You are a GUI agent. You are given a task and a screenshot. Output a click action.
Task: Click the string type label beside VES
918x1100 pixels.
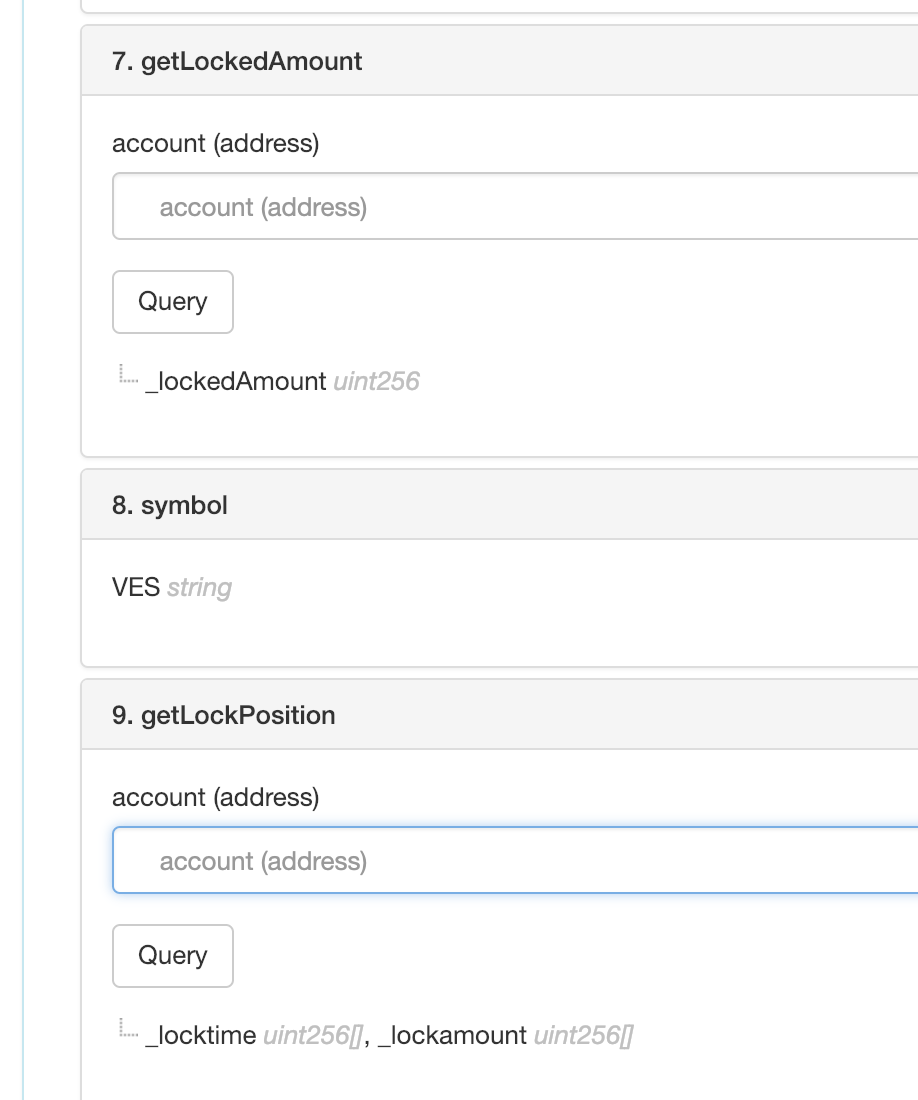tap(199, 587)
